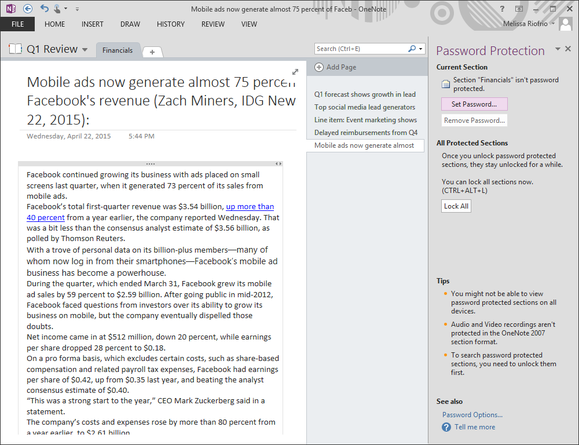The image size is (579, 445).
Task: Open the FILE tab
Action: (x=17, y=24)
